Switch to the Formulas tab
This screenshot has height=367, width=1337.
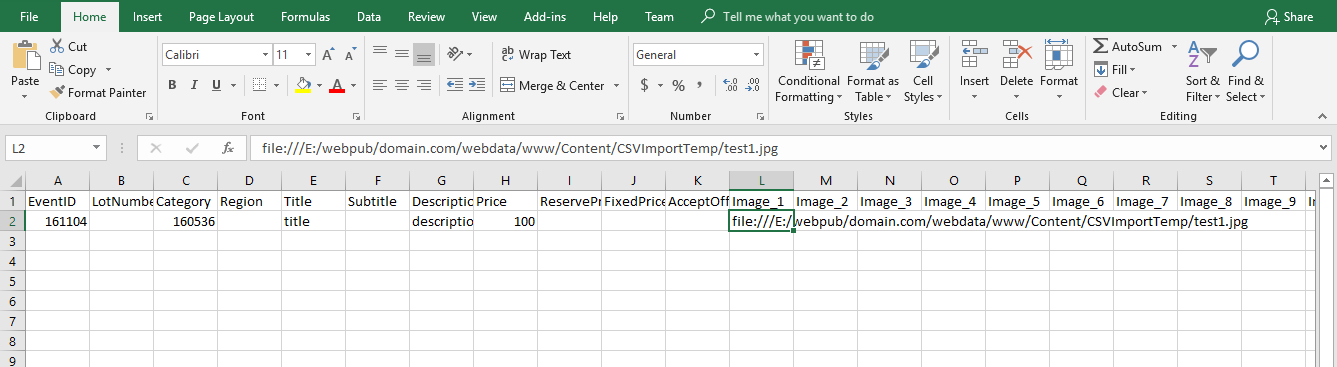pyautogui.click(x=305, y=17)
